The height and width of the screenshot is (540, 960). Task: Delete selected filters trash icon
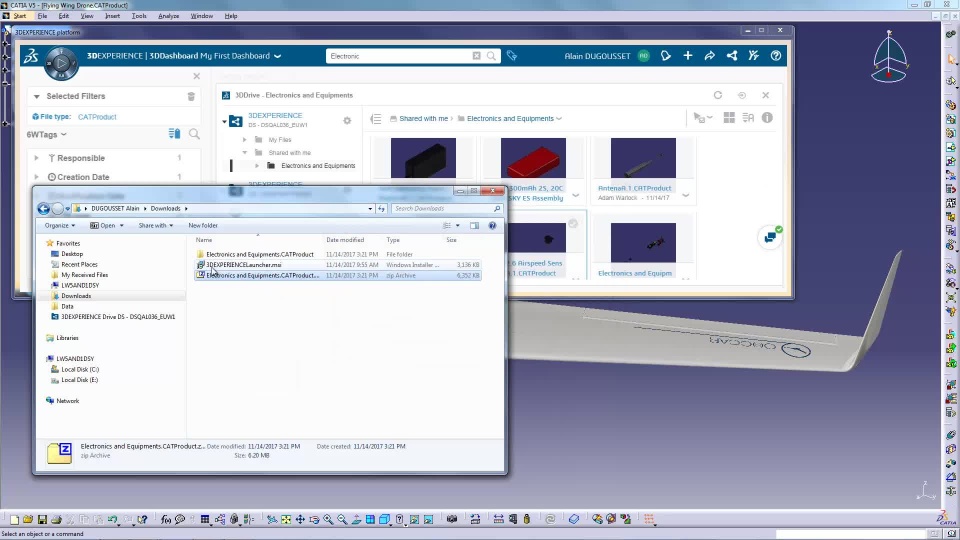(191, 96)
